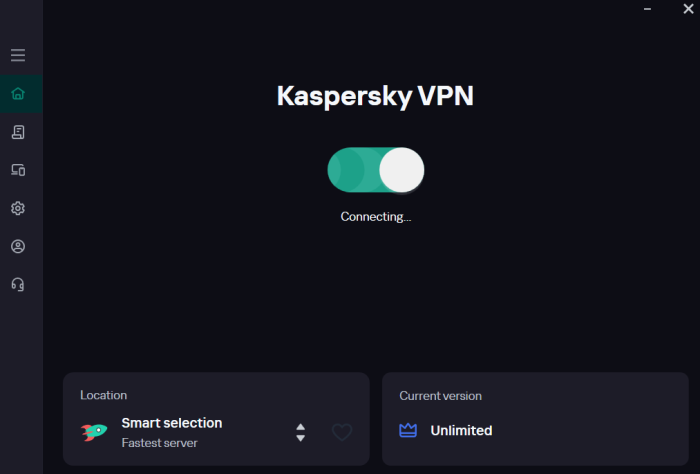Select the Smart selection location text

click(x=172, y=423)
